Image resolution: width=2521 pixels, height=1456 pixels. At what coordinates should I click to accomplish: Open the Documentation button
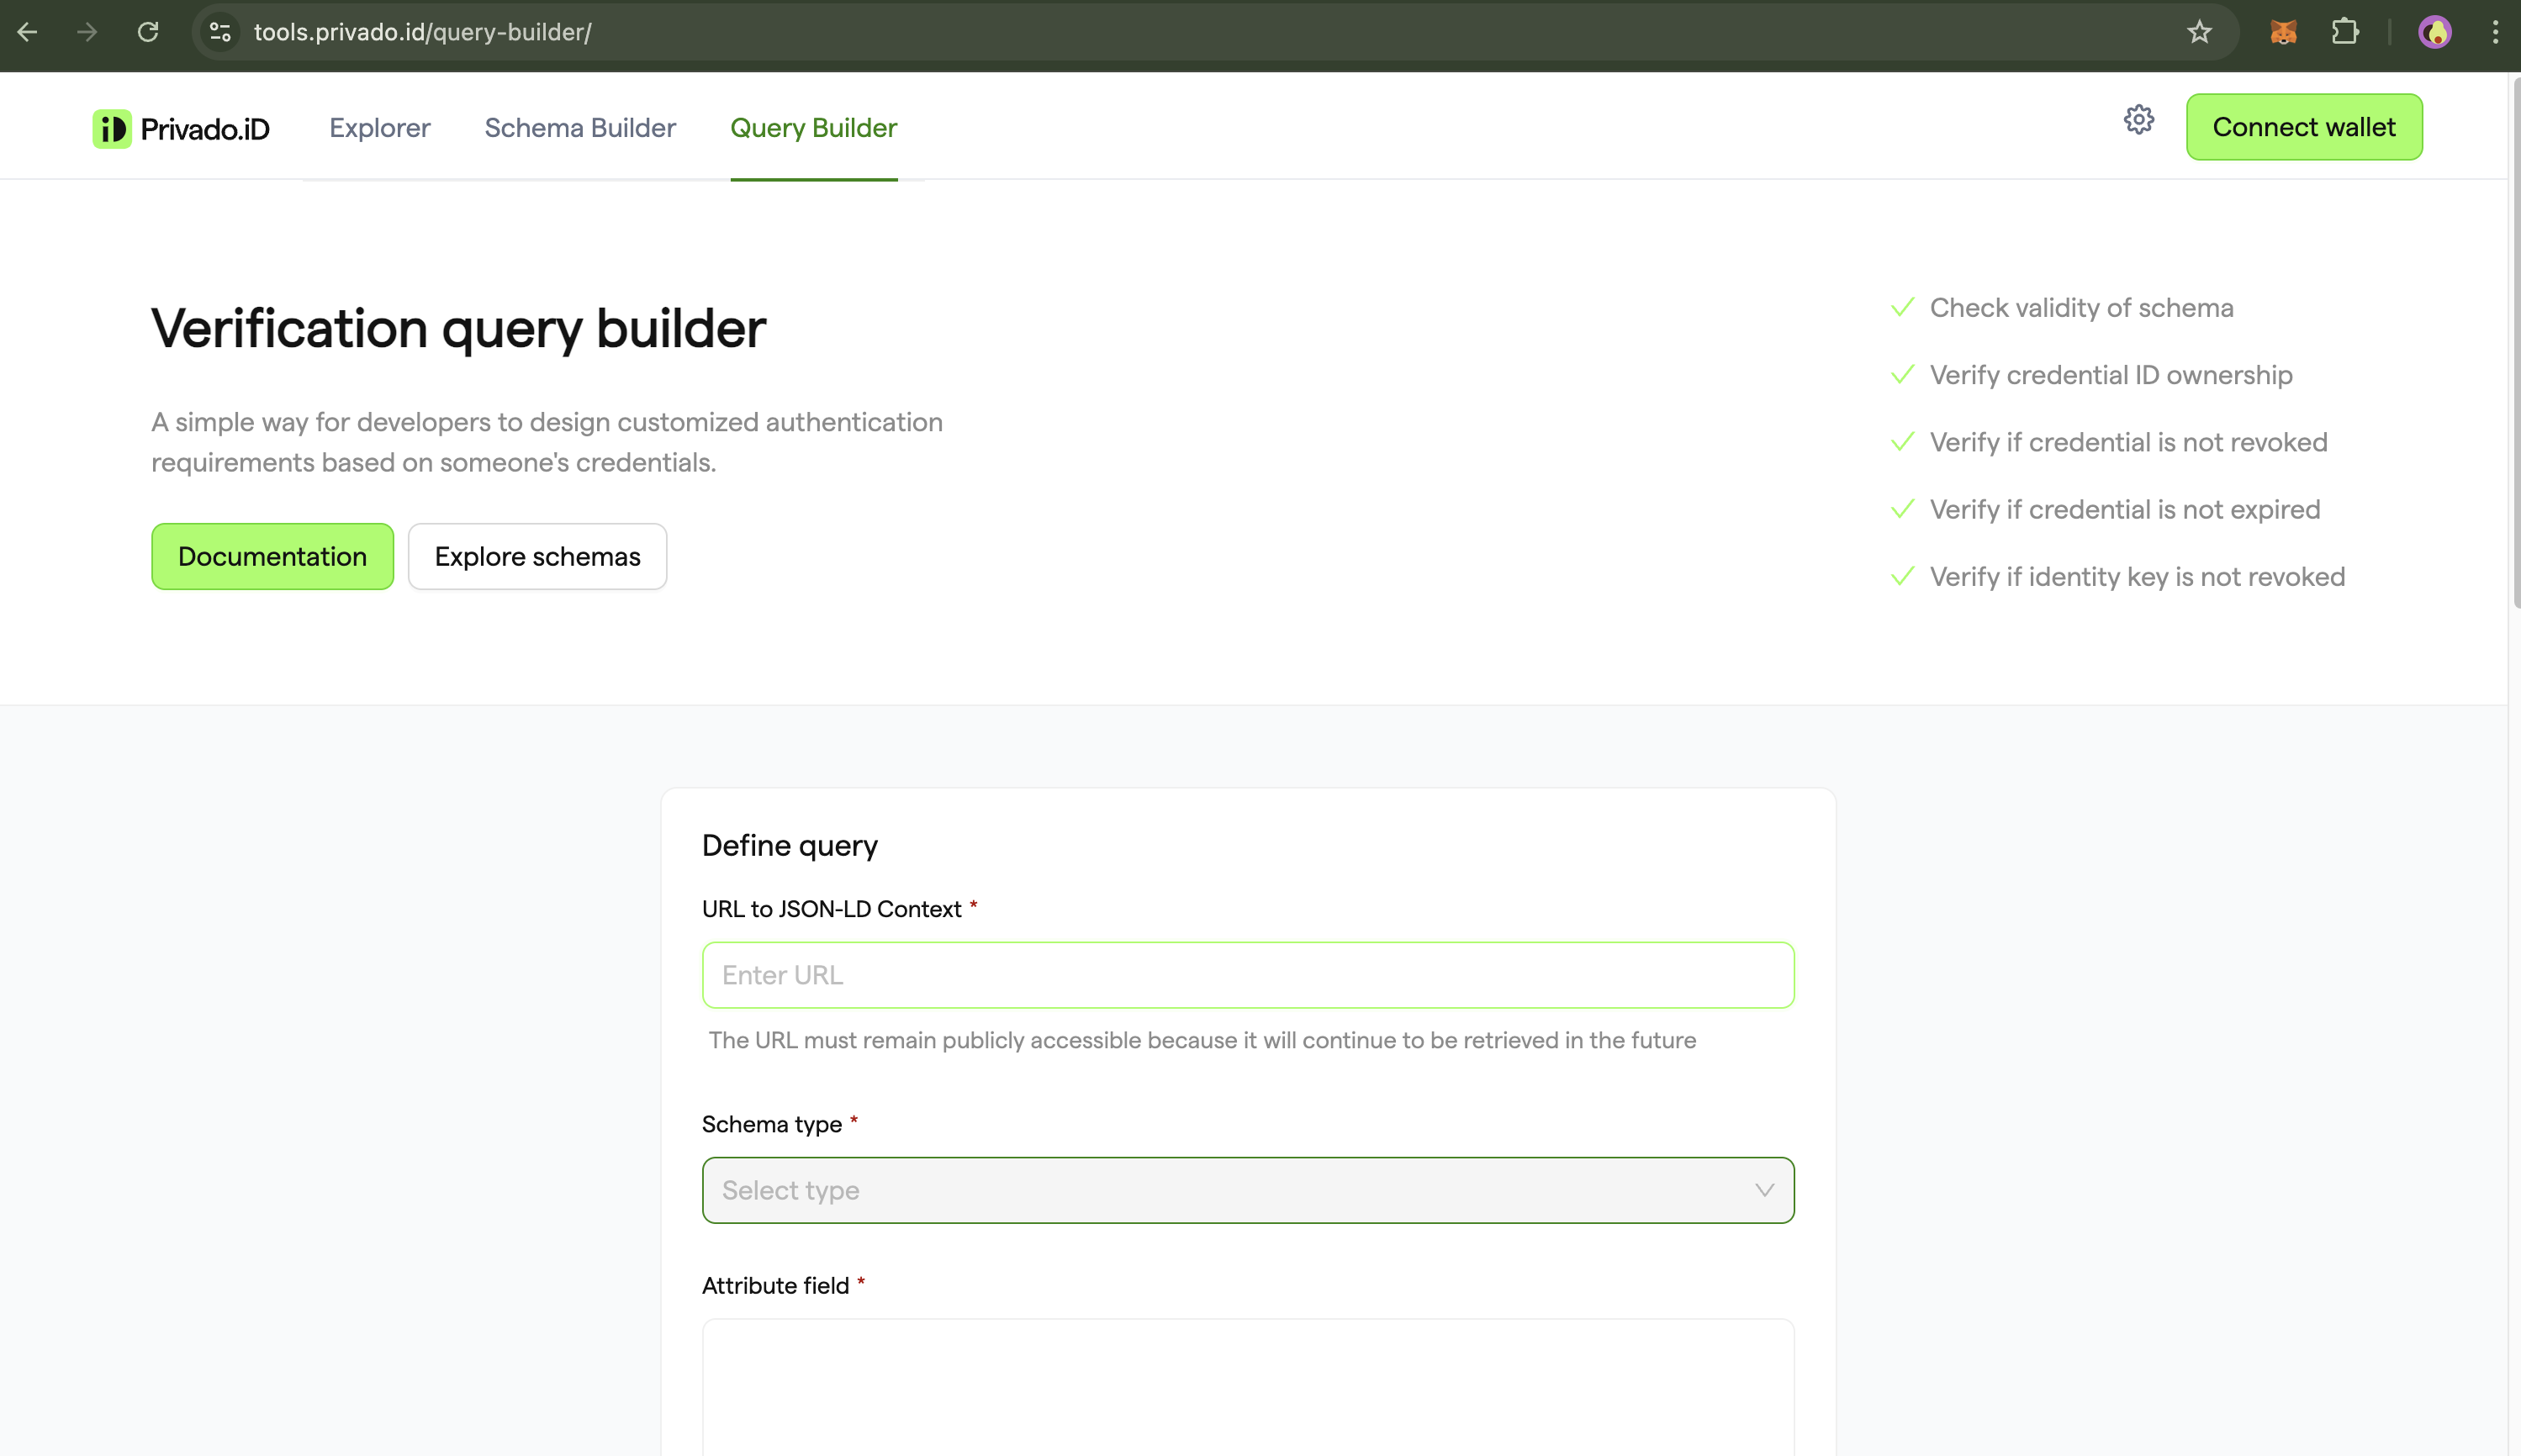point(272,556)
